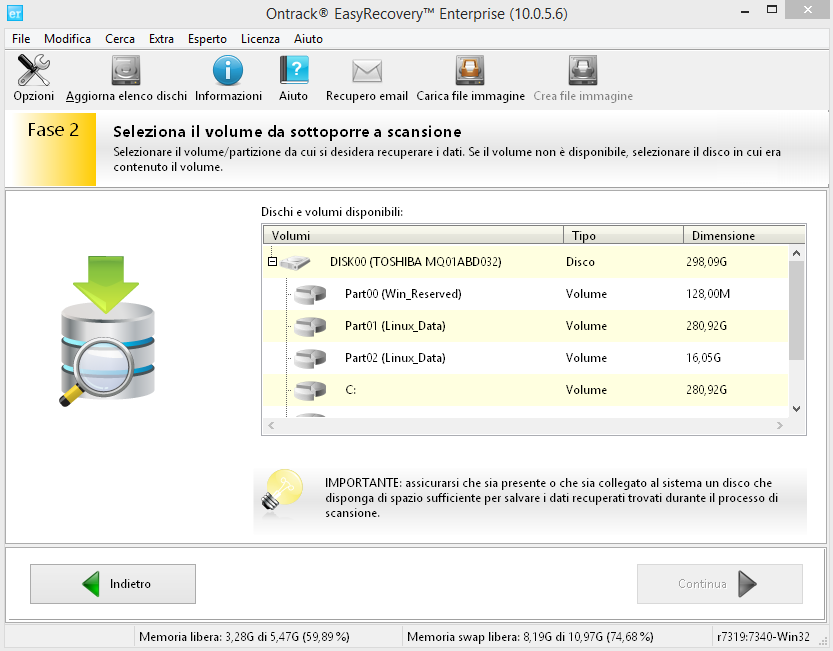This screenshot has height=651, width=833.
Task: Click the Part02 Linux_Data volume icon
Action: coord(310,358)
